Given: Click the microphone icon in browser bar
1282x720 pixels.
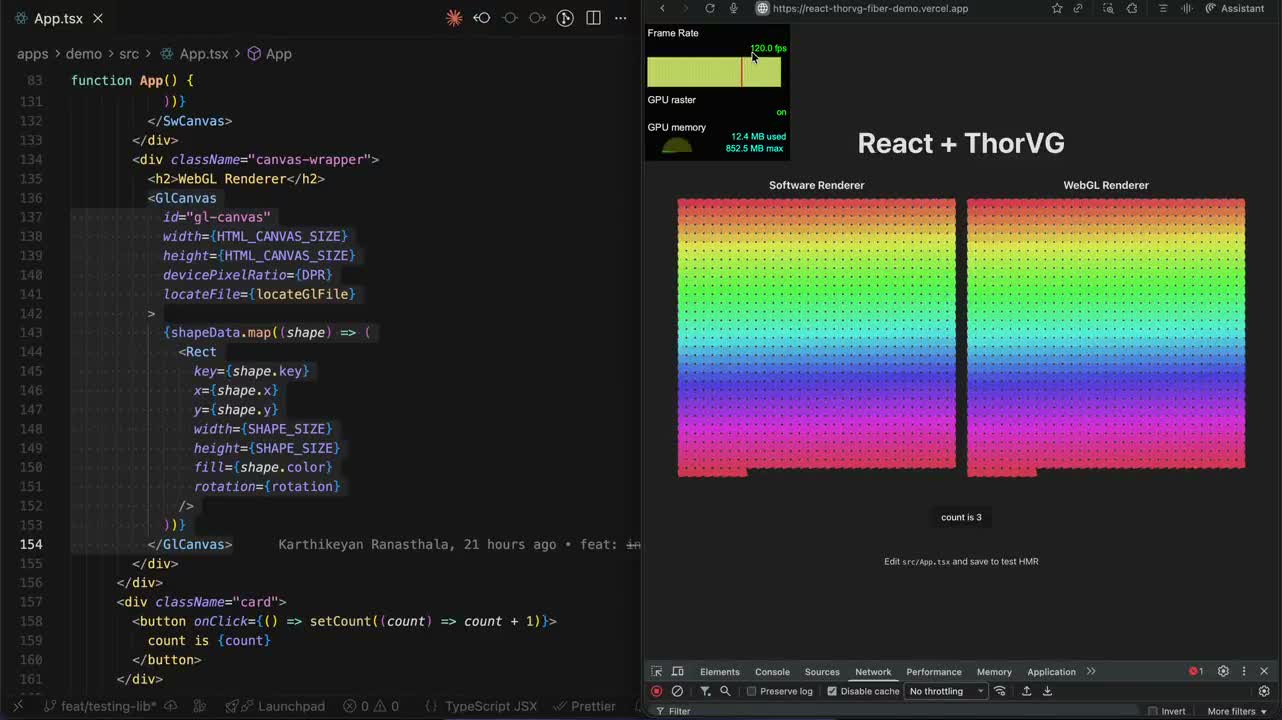Looking at the screenshot, I should 734,8.
